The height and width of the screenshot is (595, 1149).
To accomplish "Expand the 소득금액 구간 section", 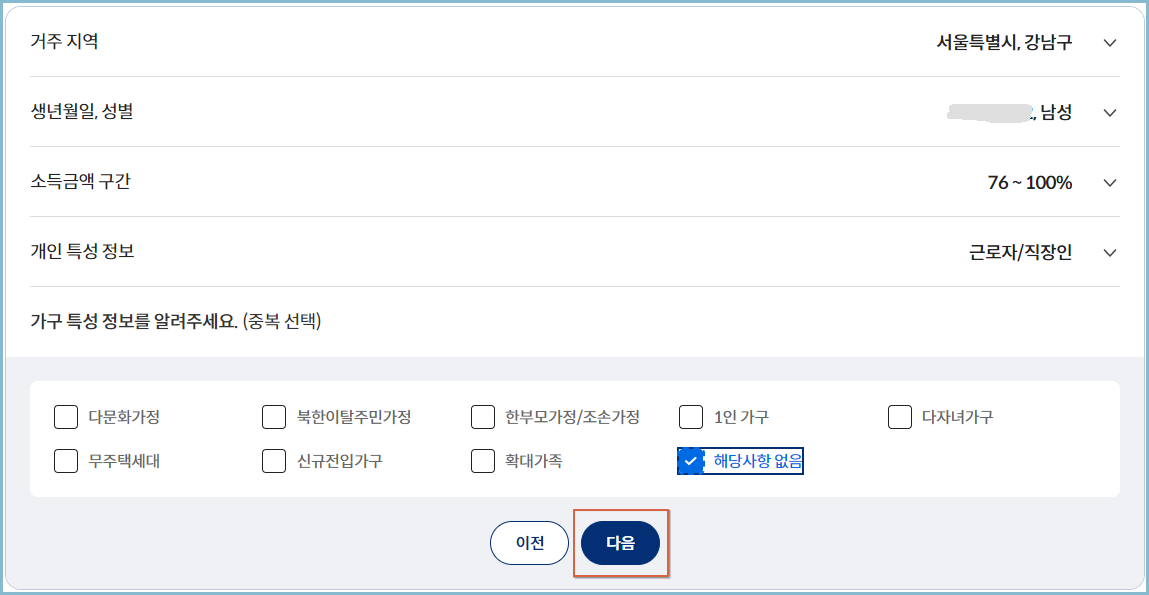I will (x=1109, y=183).
